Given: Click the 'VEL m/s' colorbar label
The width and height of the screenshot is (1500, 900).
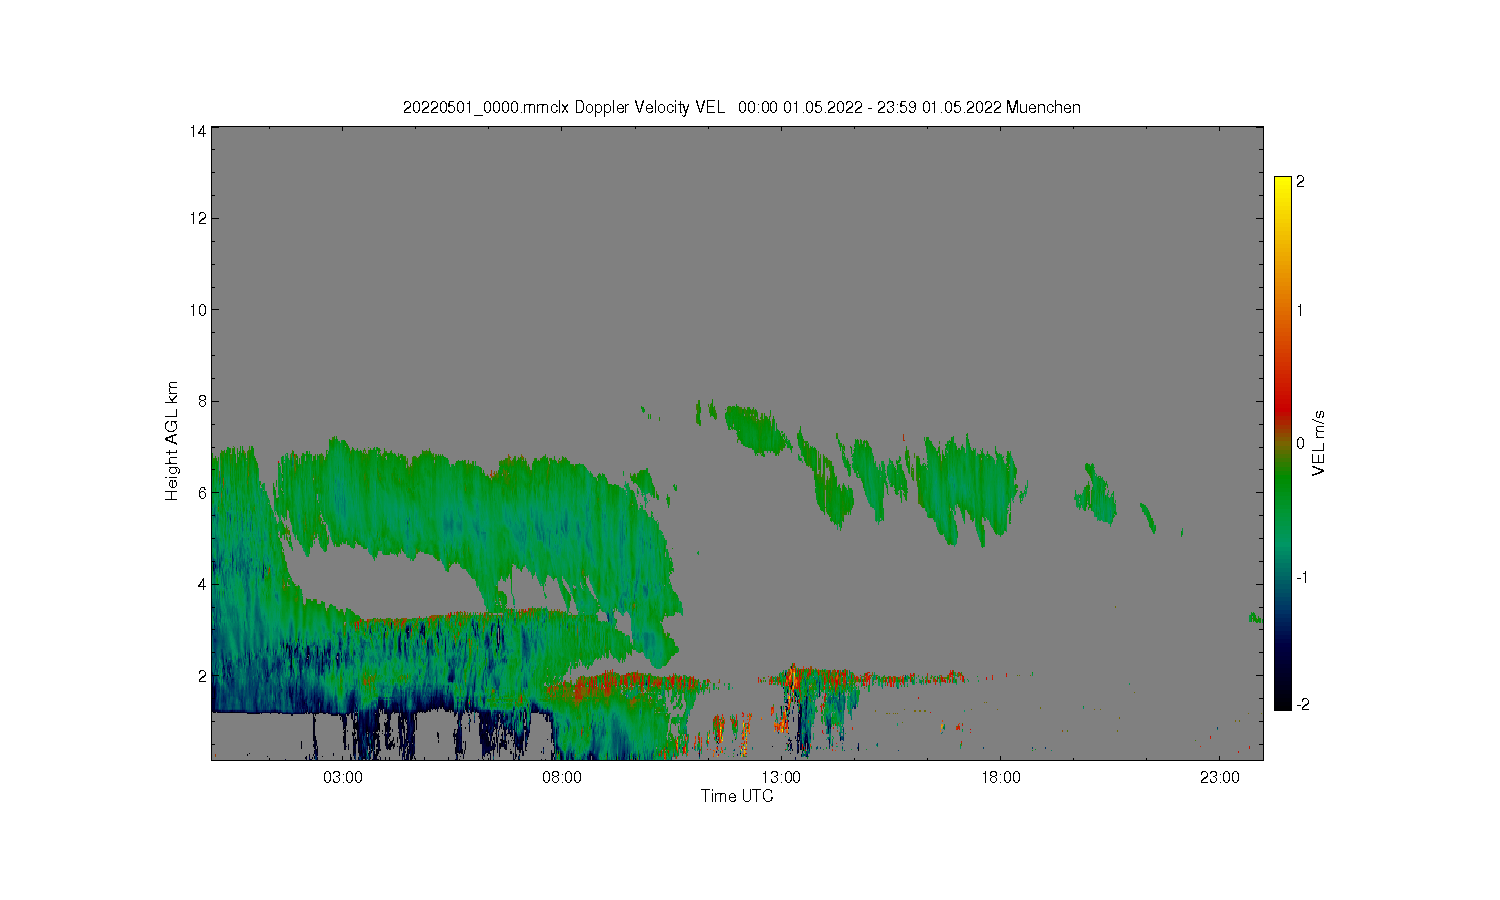Looking at the screenshot, I should point(1318,443).
